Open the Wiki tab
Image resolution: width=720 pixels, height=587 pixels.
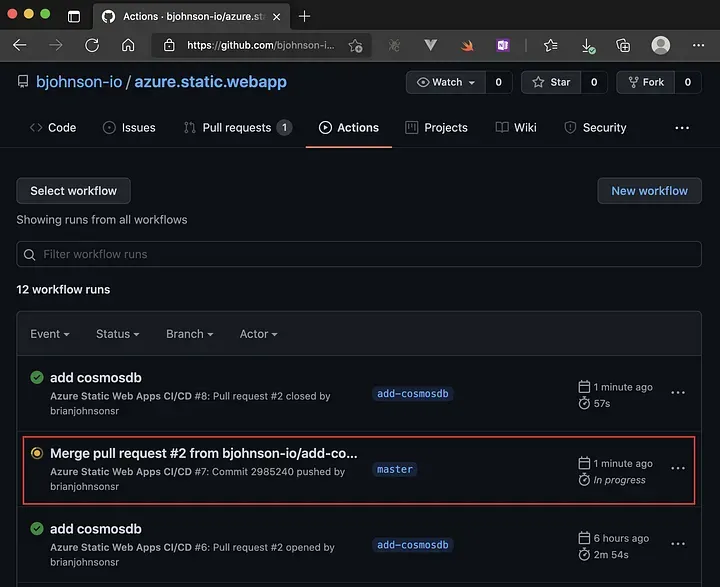pyautogui.click(x=516, y=128)
